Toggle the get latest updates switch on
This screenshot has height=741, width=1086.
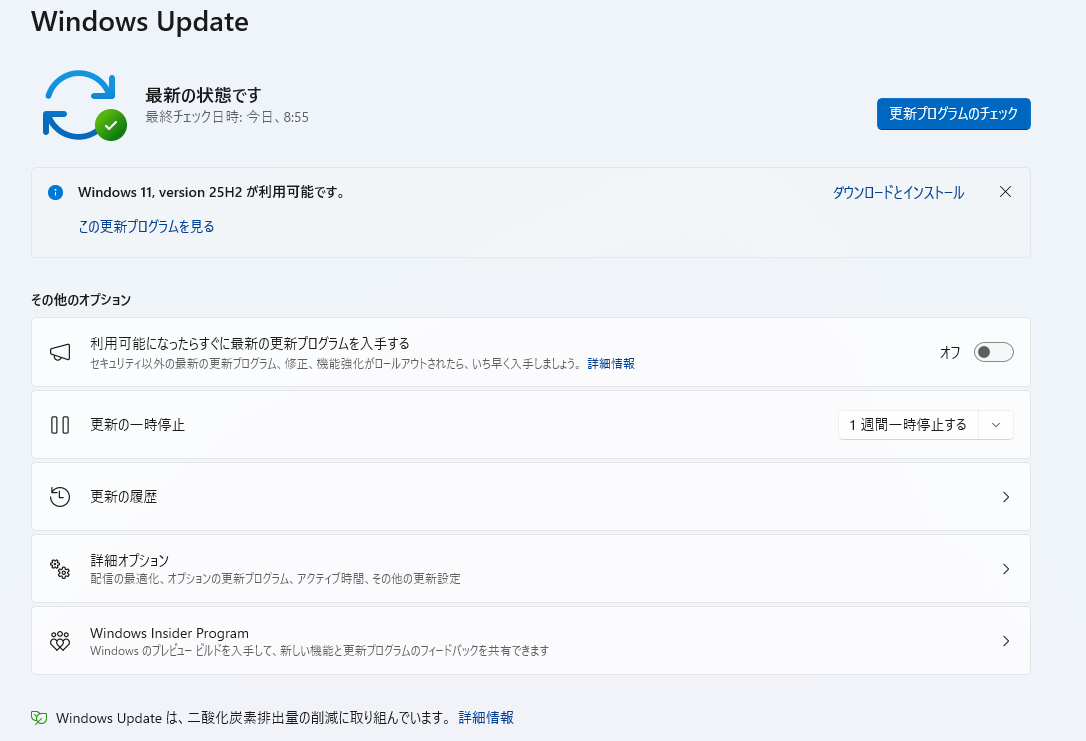point(994,352)
